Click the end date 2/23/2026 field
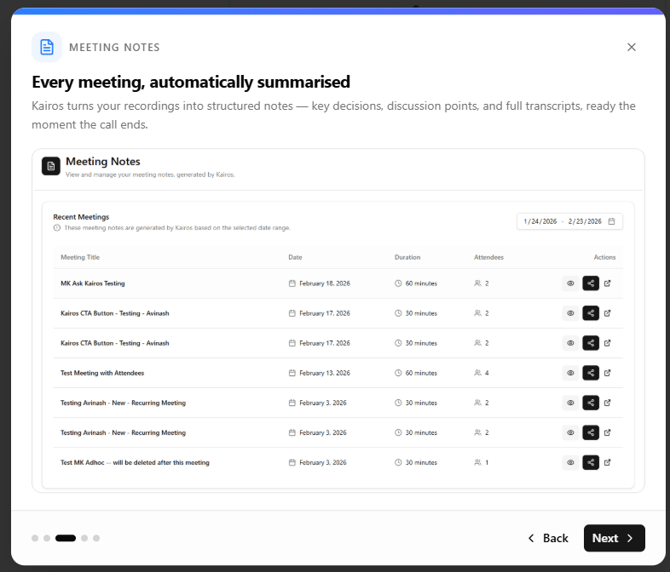 (585, 221)
